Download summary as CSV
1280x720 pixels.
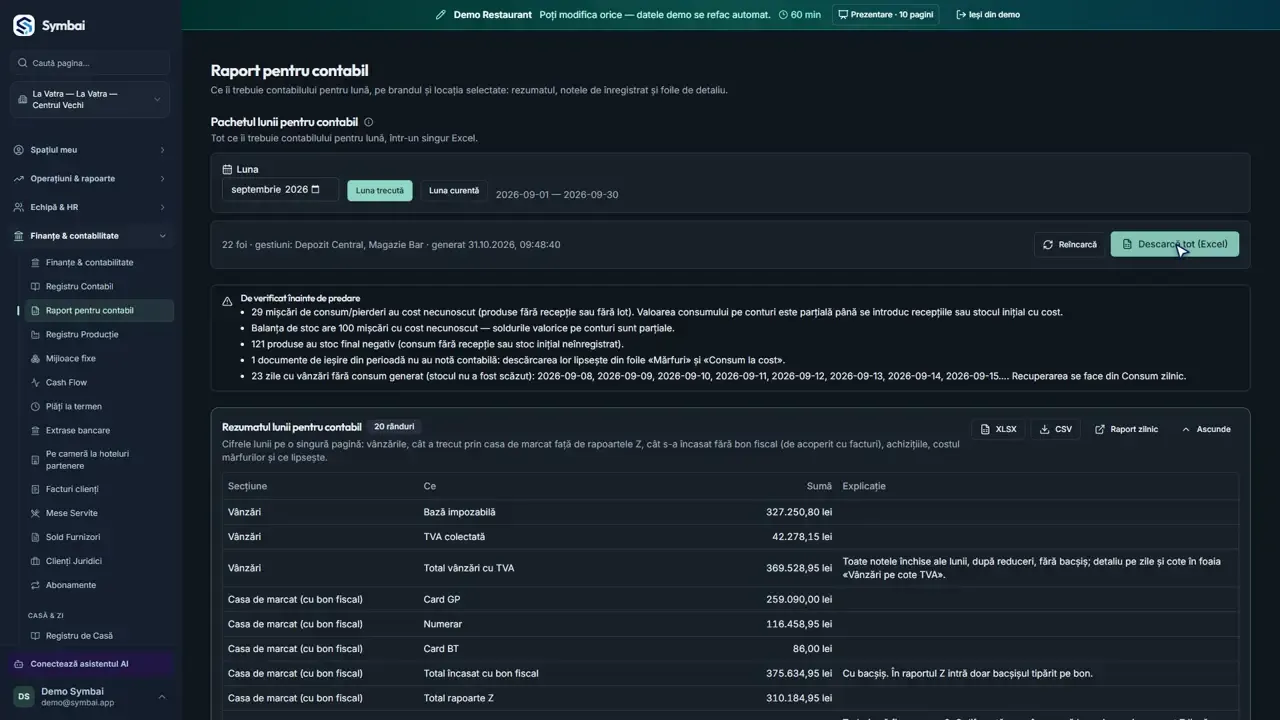point(1056,429)
